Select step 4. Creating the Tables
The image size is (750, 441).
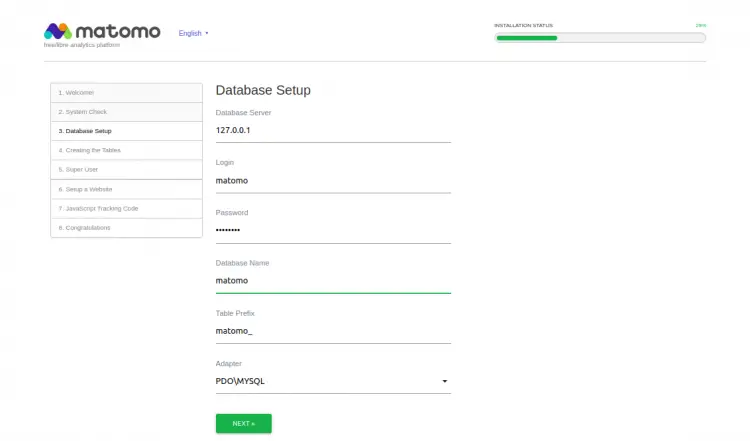click(126, 150)
